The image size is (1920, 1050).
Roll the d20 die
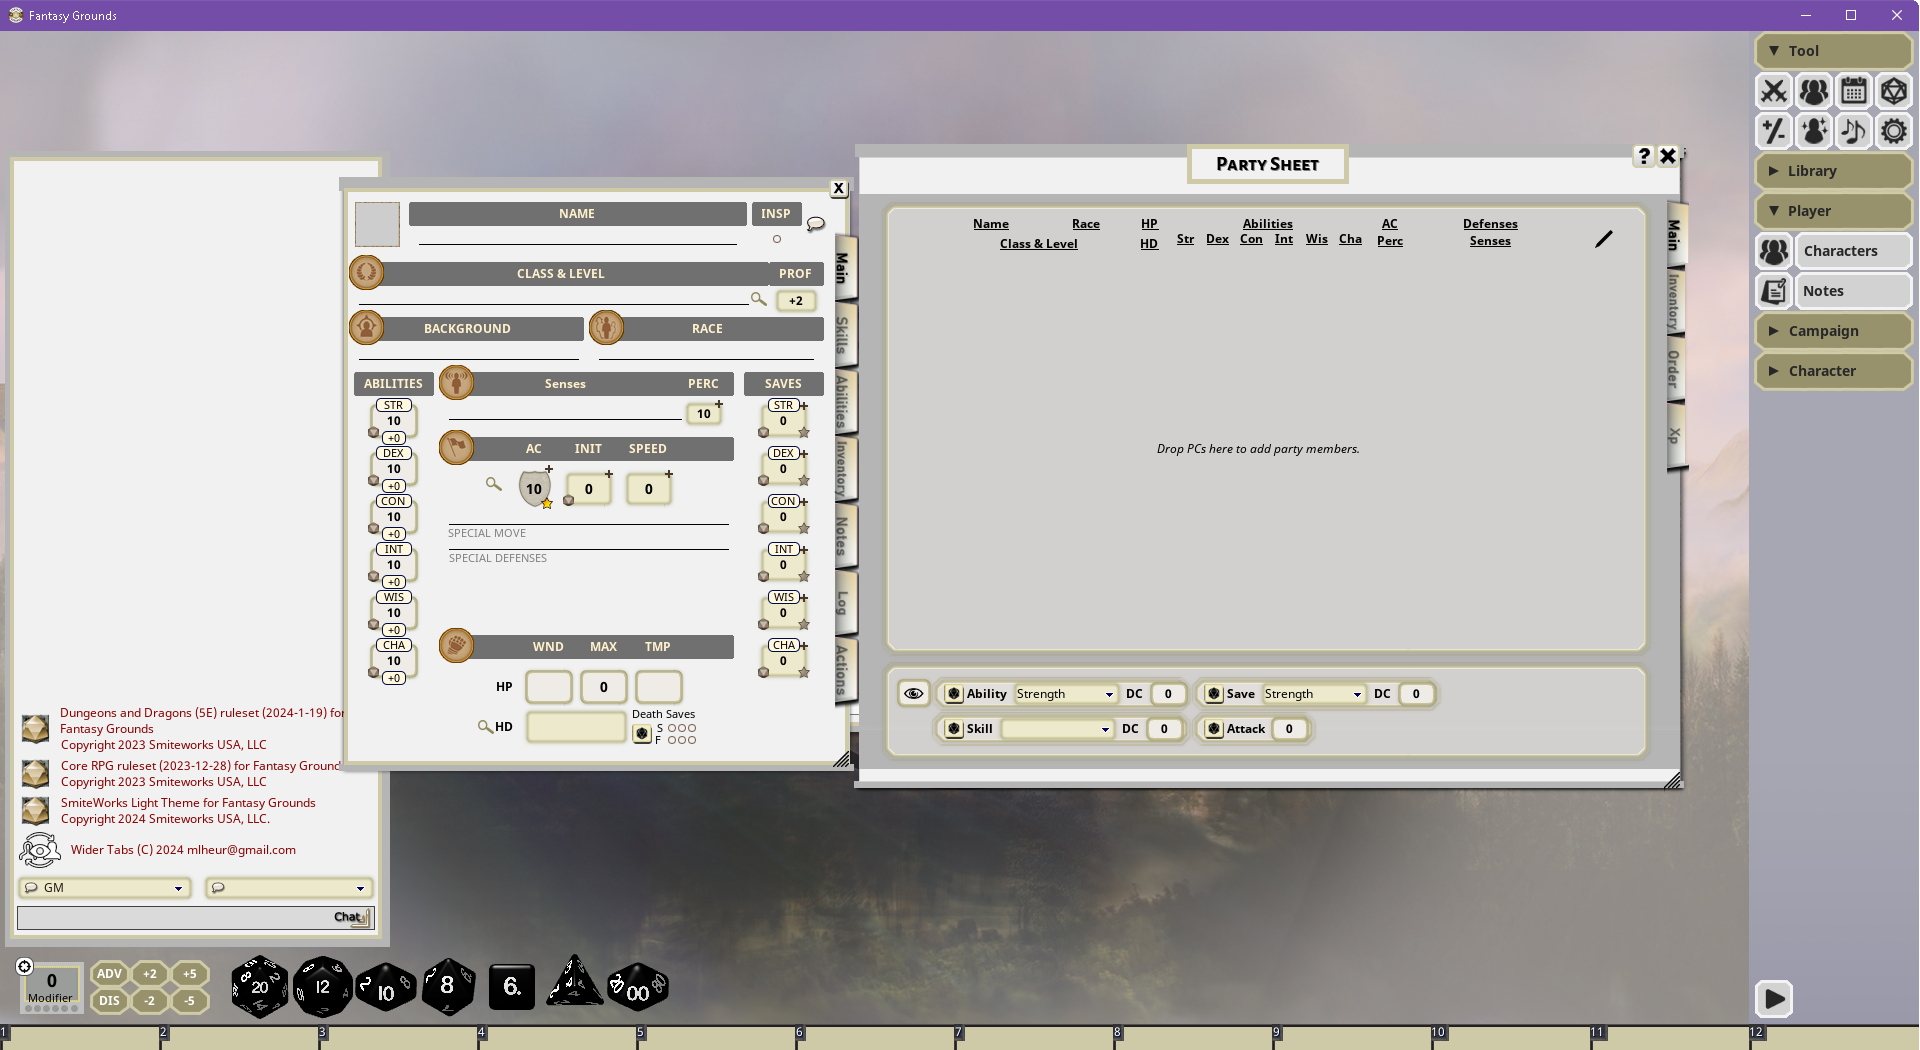tap(260, 987)
